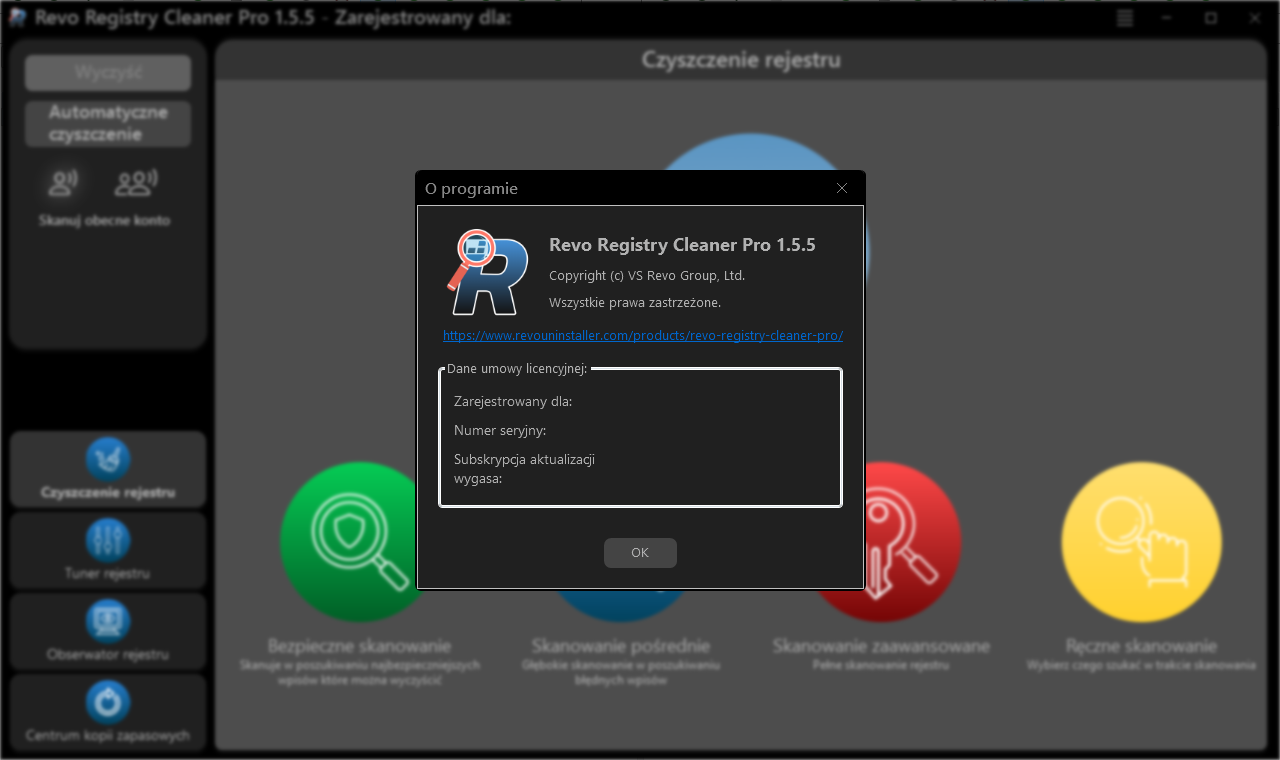Click the 'Skanowanie pośrednie' label
1280x760 pixels.
pos(621,646)
